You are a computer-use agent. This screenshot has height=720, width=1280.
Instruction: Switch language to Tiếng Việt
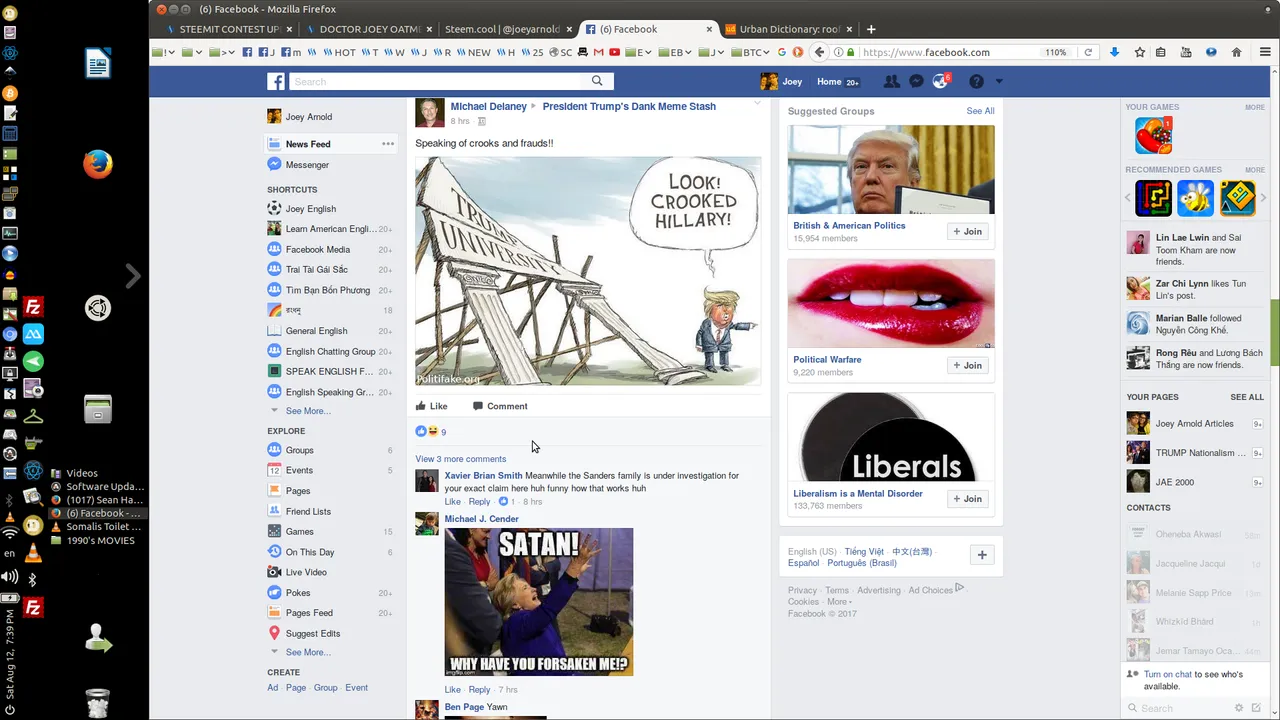(864, 552)
